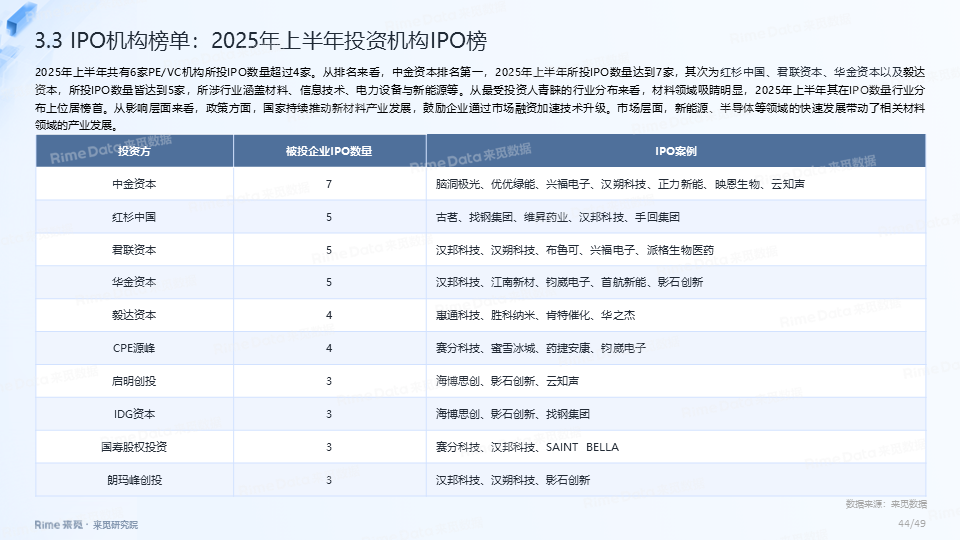Click the '君联资本' investor cell
Viewport: 960px width, 540px height.
134,250
